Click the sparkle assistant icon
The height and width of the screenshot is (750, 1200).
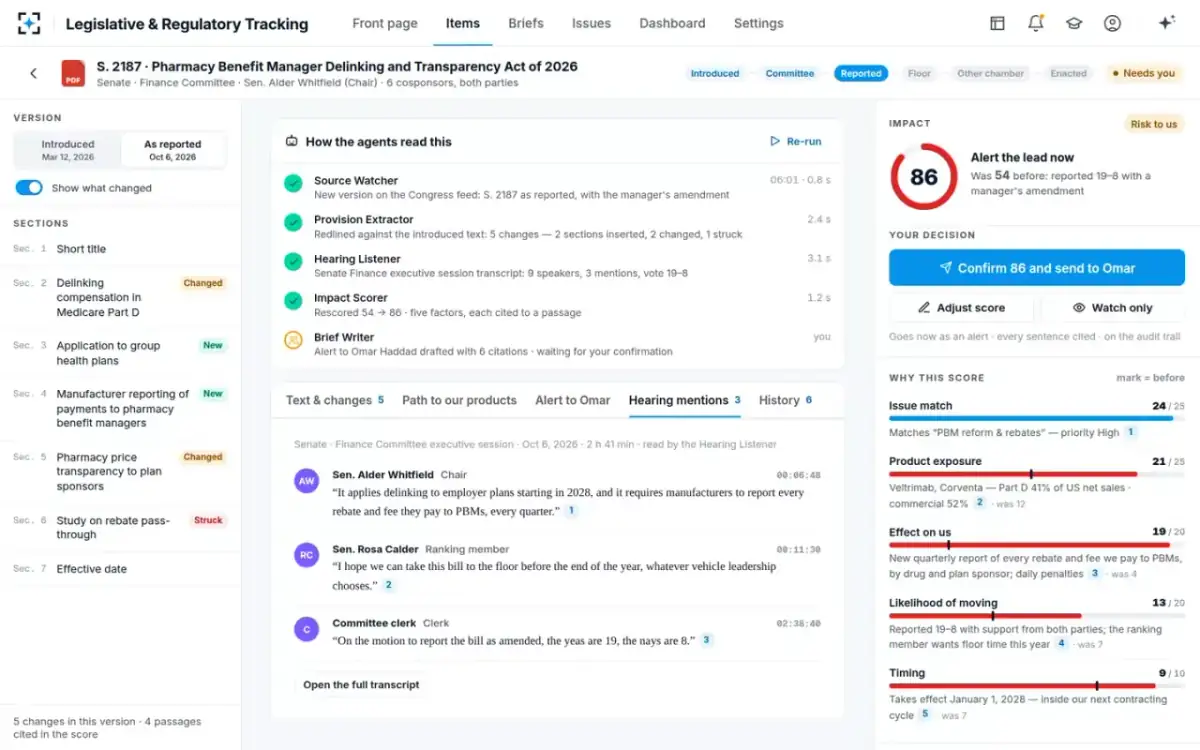tap(1166, 23)
